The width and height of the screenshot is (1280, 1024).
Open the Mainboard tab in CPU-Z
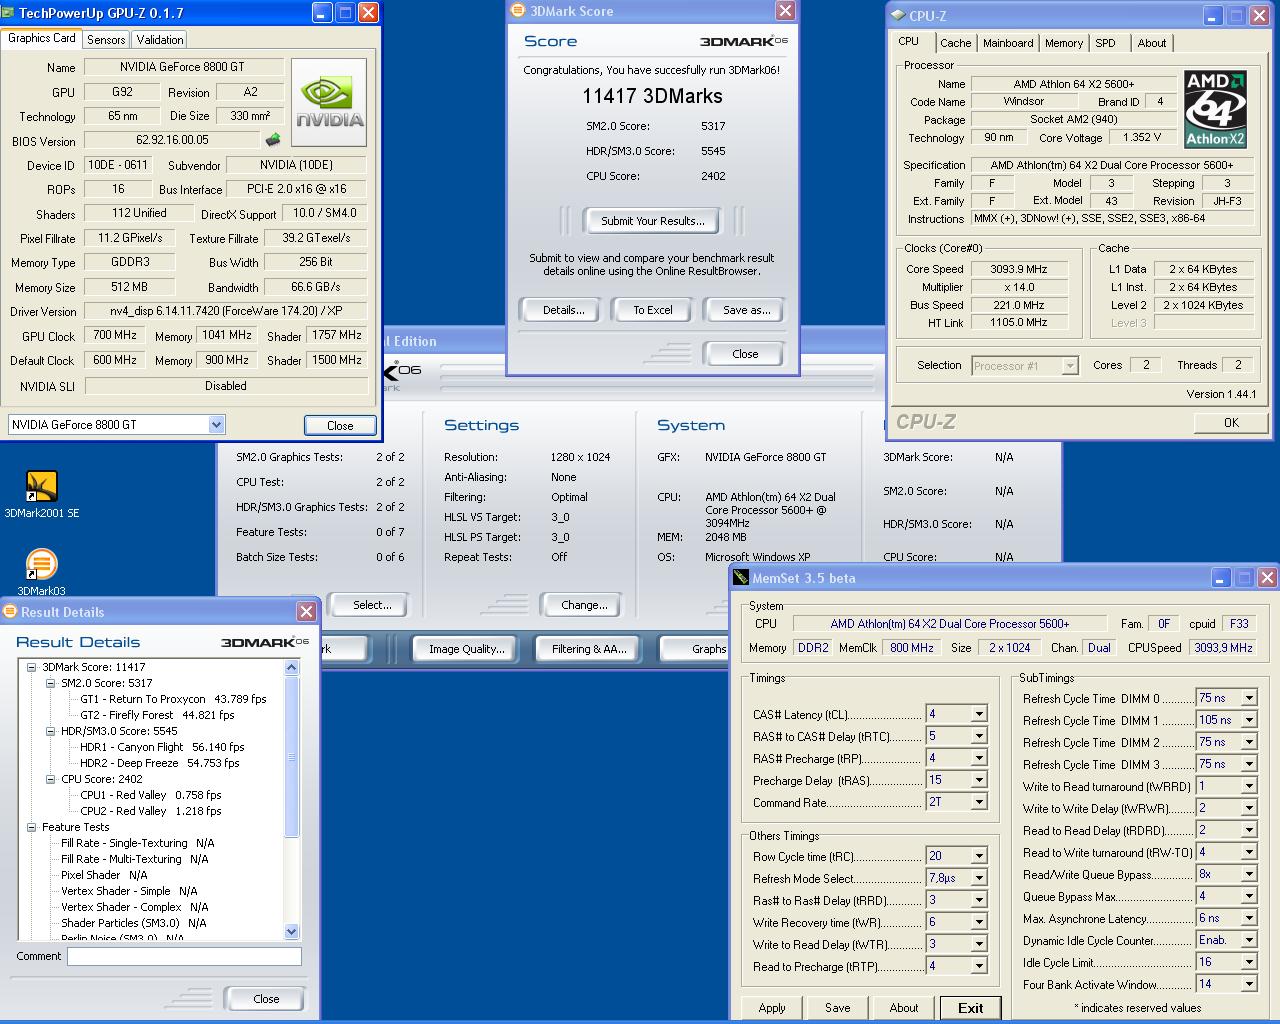point(1008,43)
